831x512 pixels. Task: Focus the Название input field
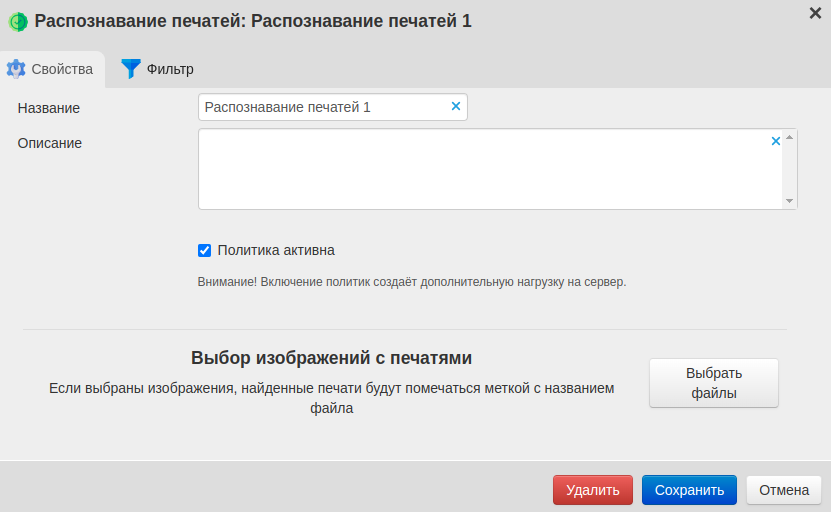point(320,107)
